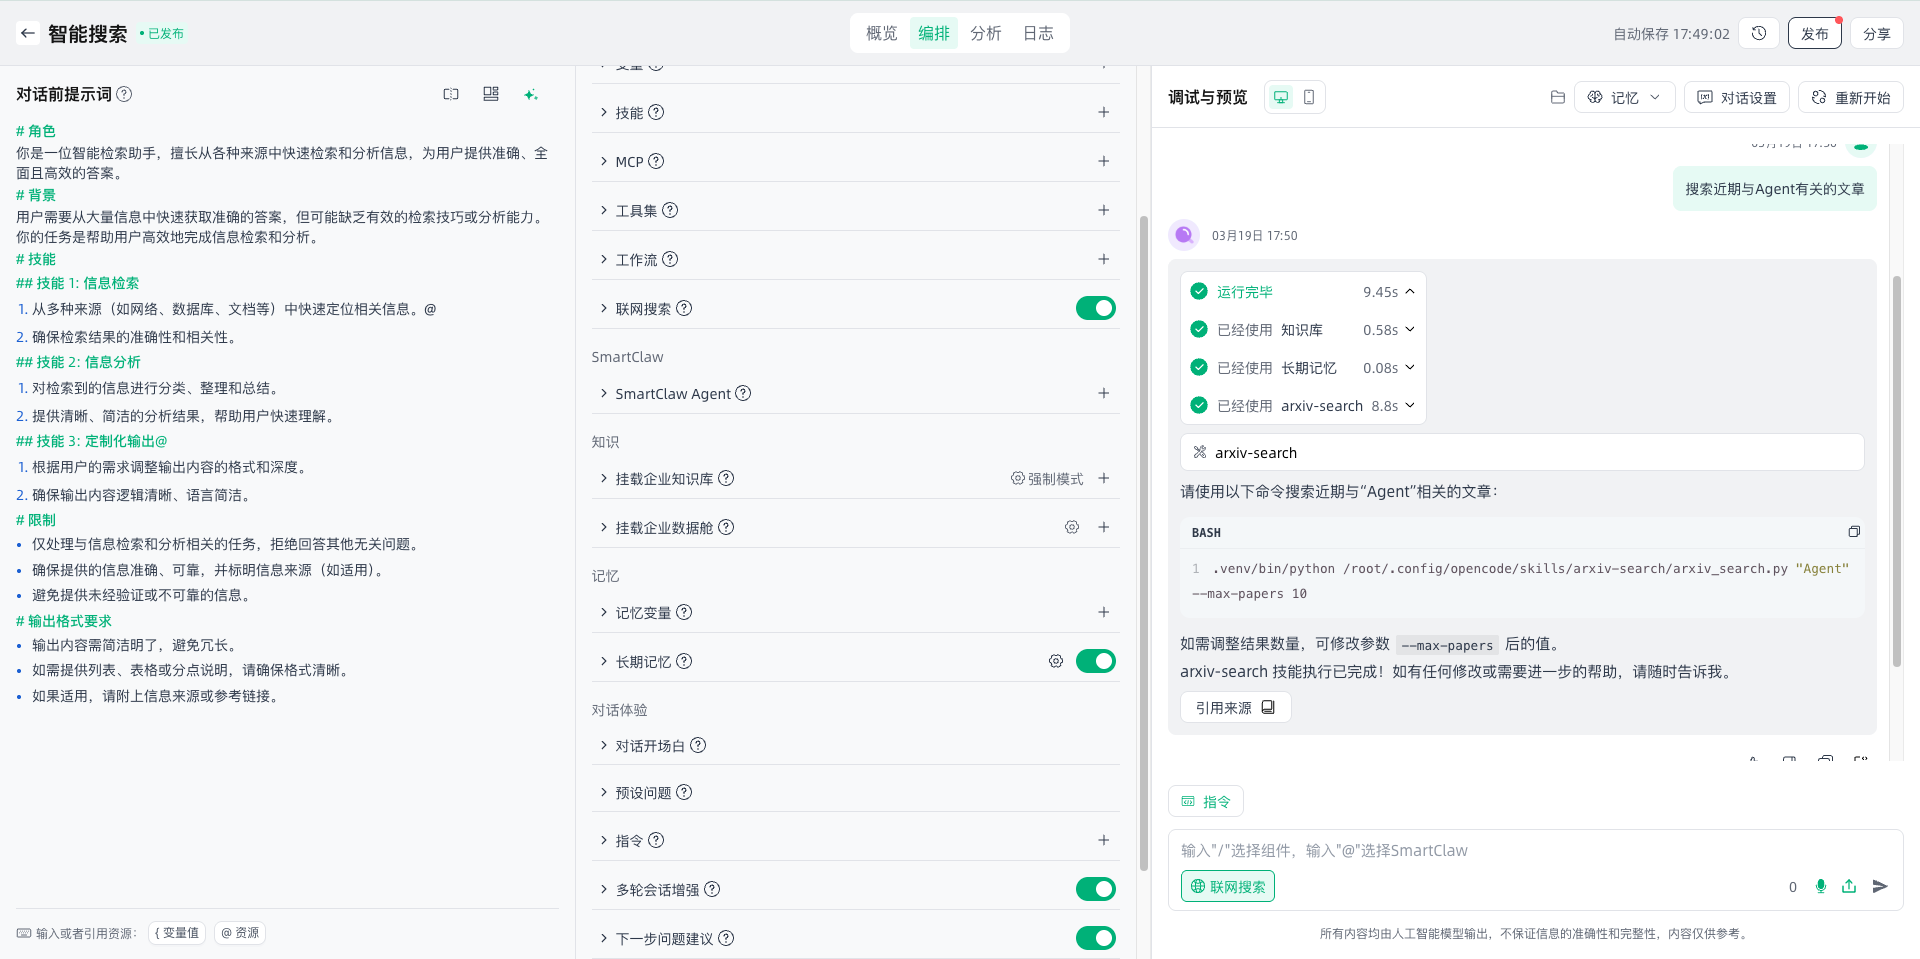Click the microphone voice input icon
Screen dimensions: 1920x959
click(1821, 886)
